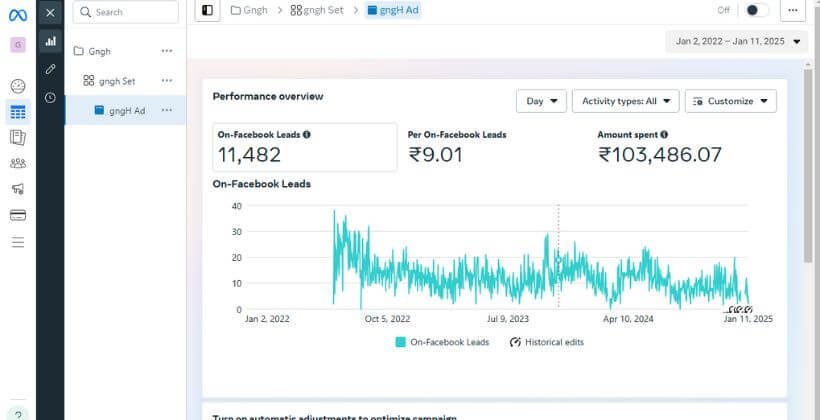The image size is (820, 420).
Task: Select the pencil edit icon
Action: [50, 69]
